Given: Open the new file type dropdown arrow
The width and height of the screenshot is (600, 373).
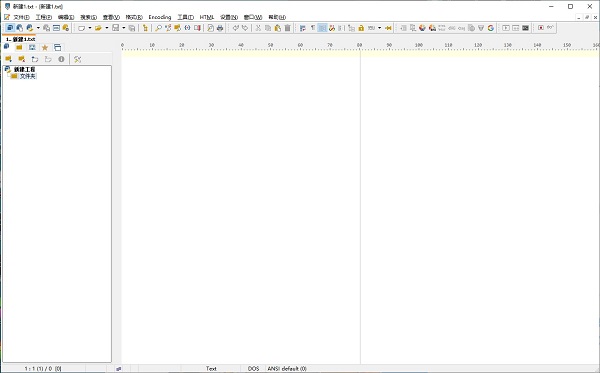Looking at the screenshot, I should pos(90,28).
